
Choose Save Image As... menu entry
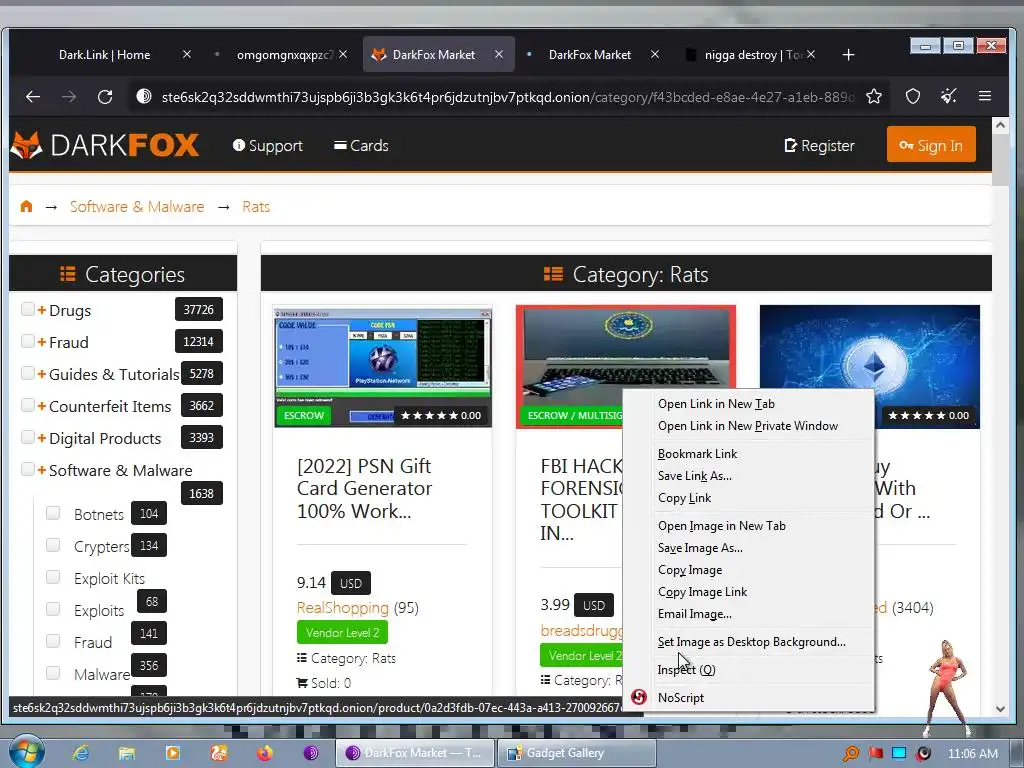coord(748,548)
